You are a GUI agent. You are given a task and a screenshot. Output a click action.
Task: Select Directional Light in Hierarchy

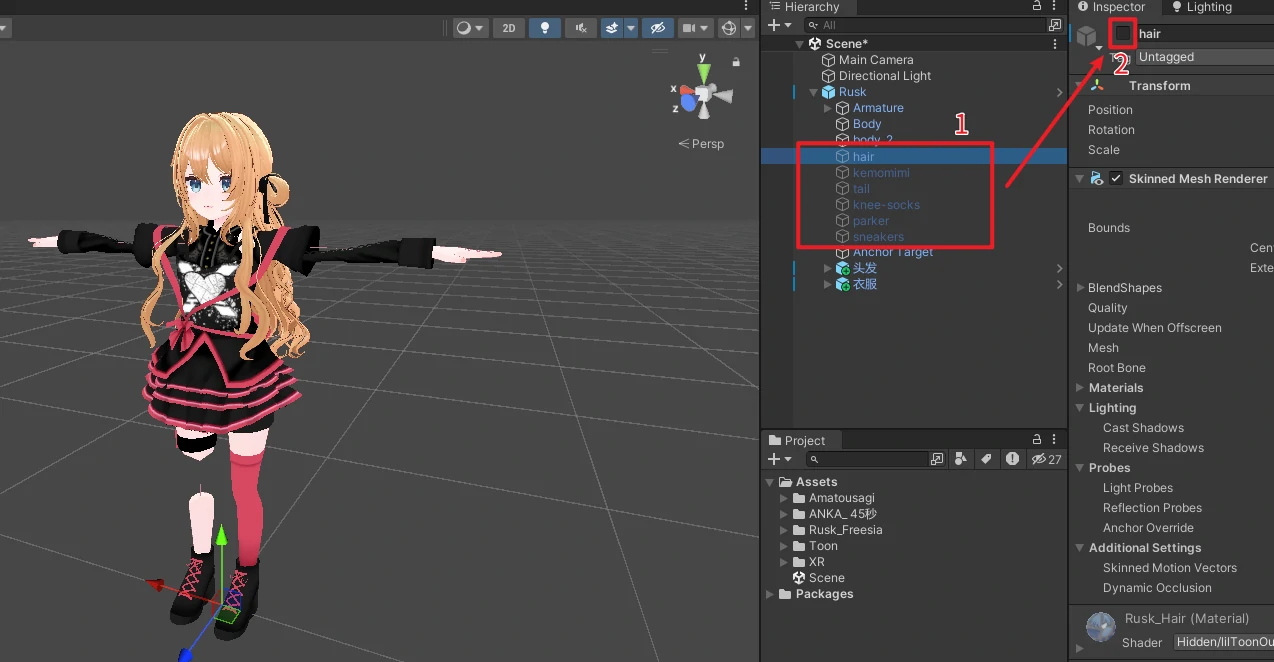(x=884, y=76)
